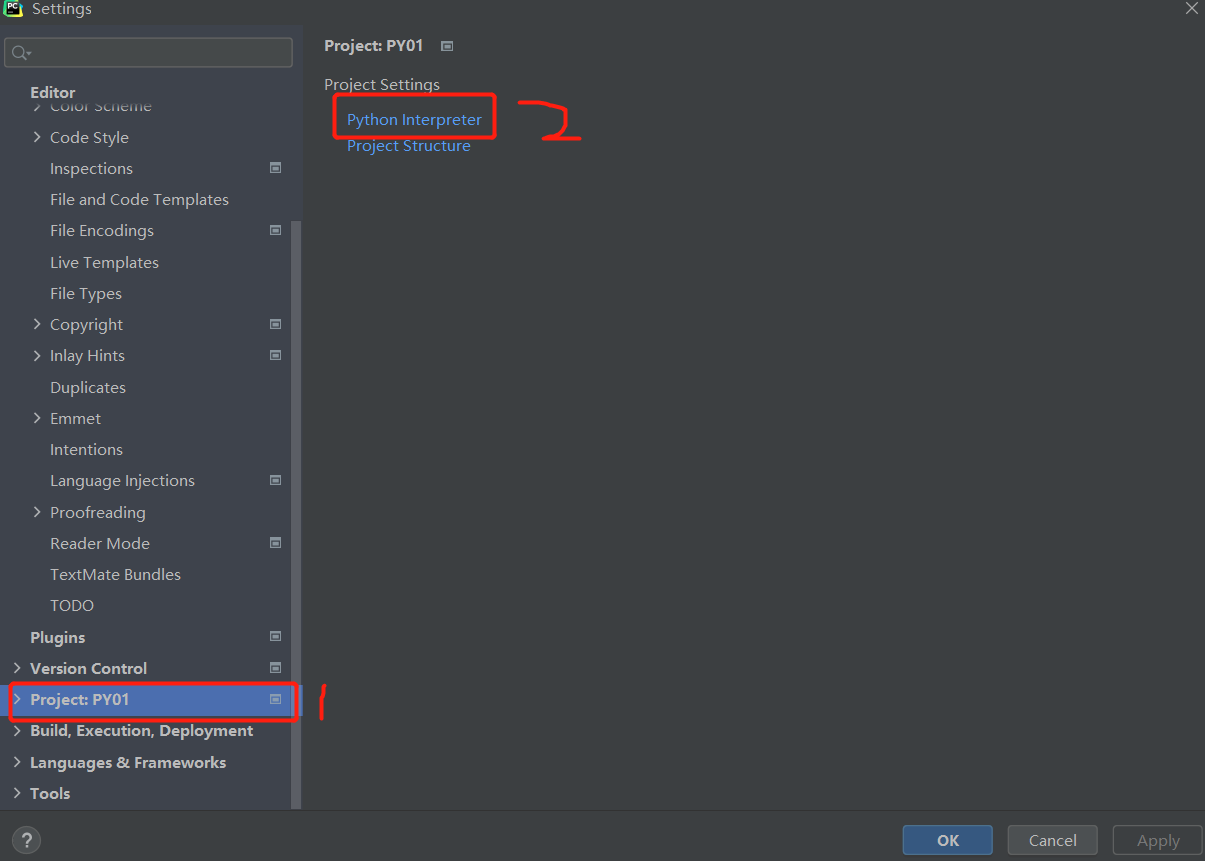Click project-level icon beside the Project: PY01 heading
1205x861 pixels.
point(447,46)
